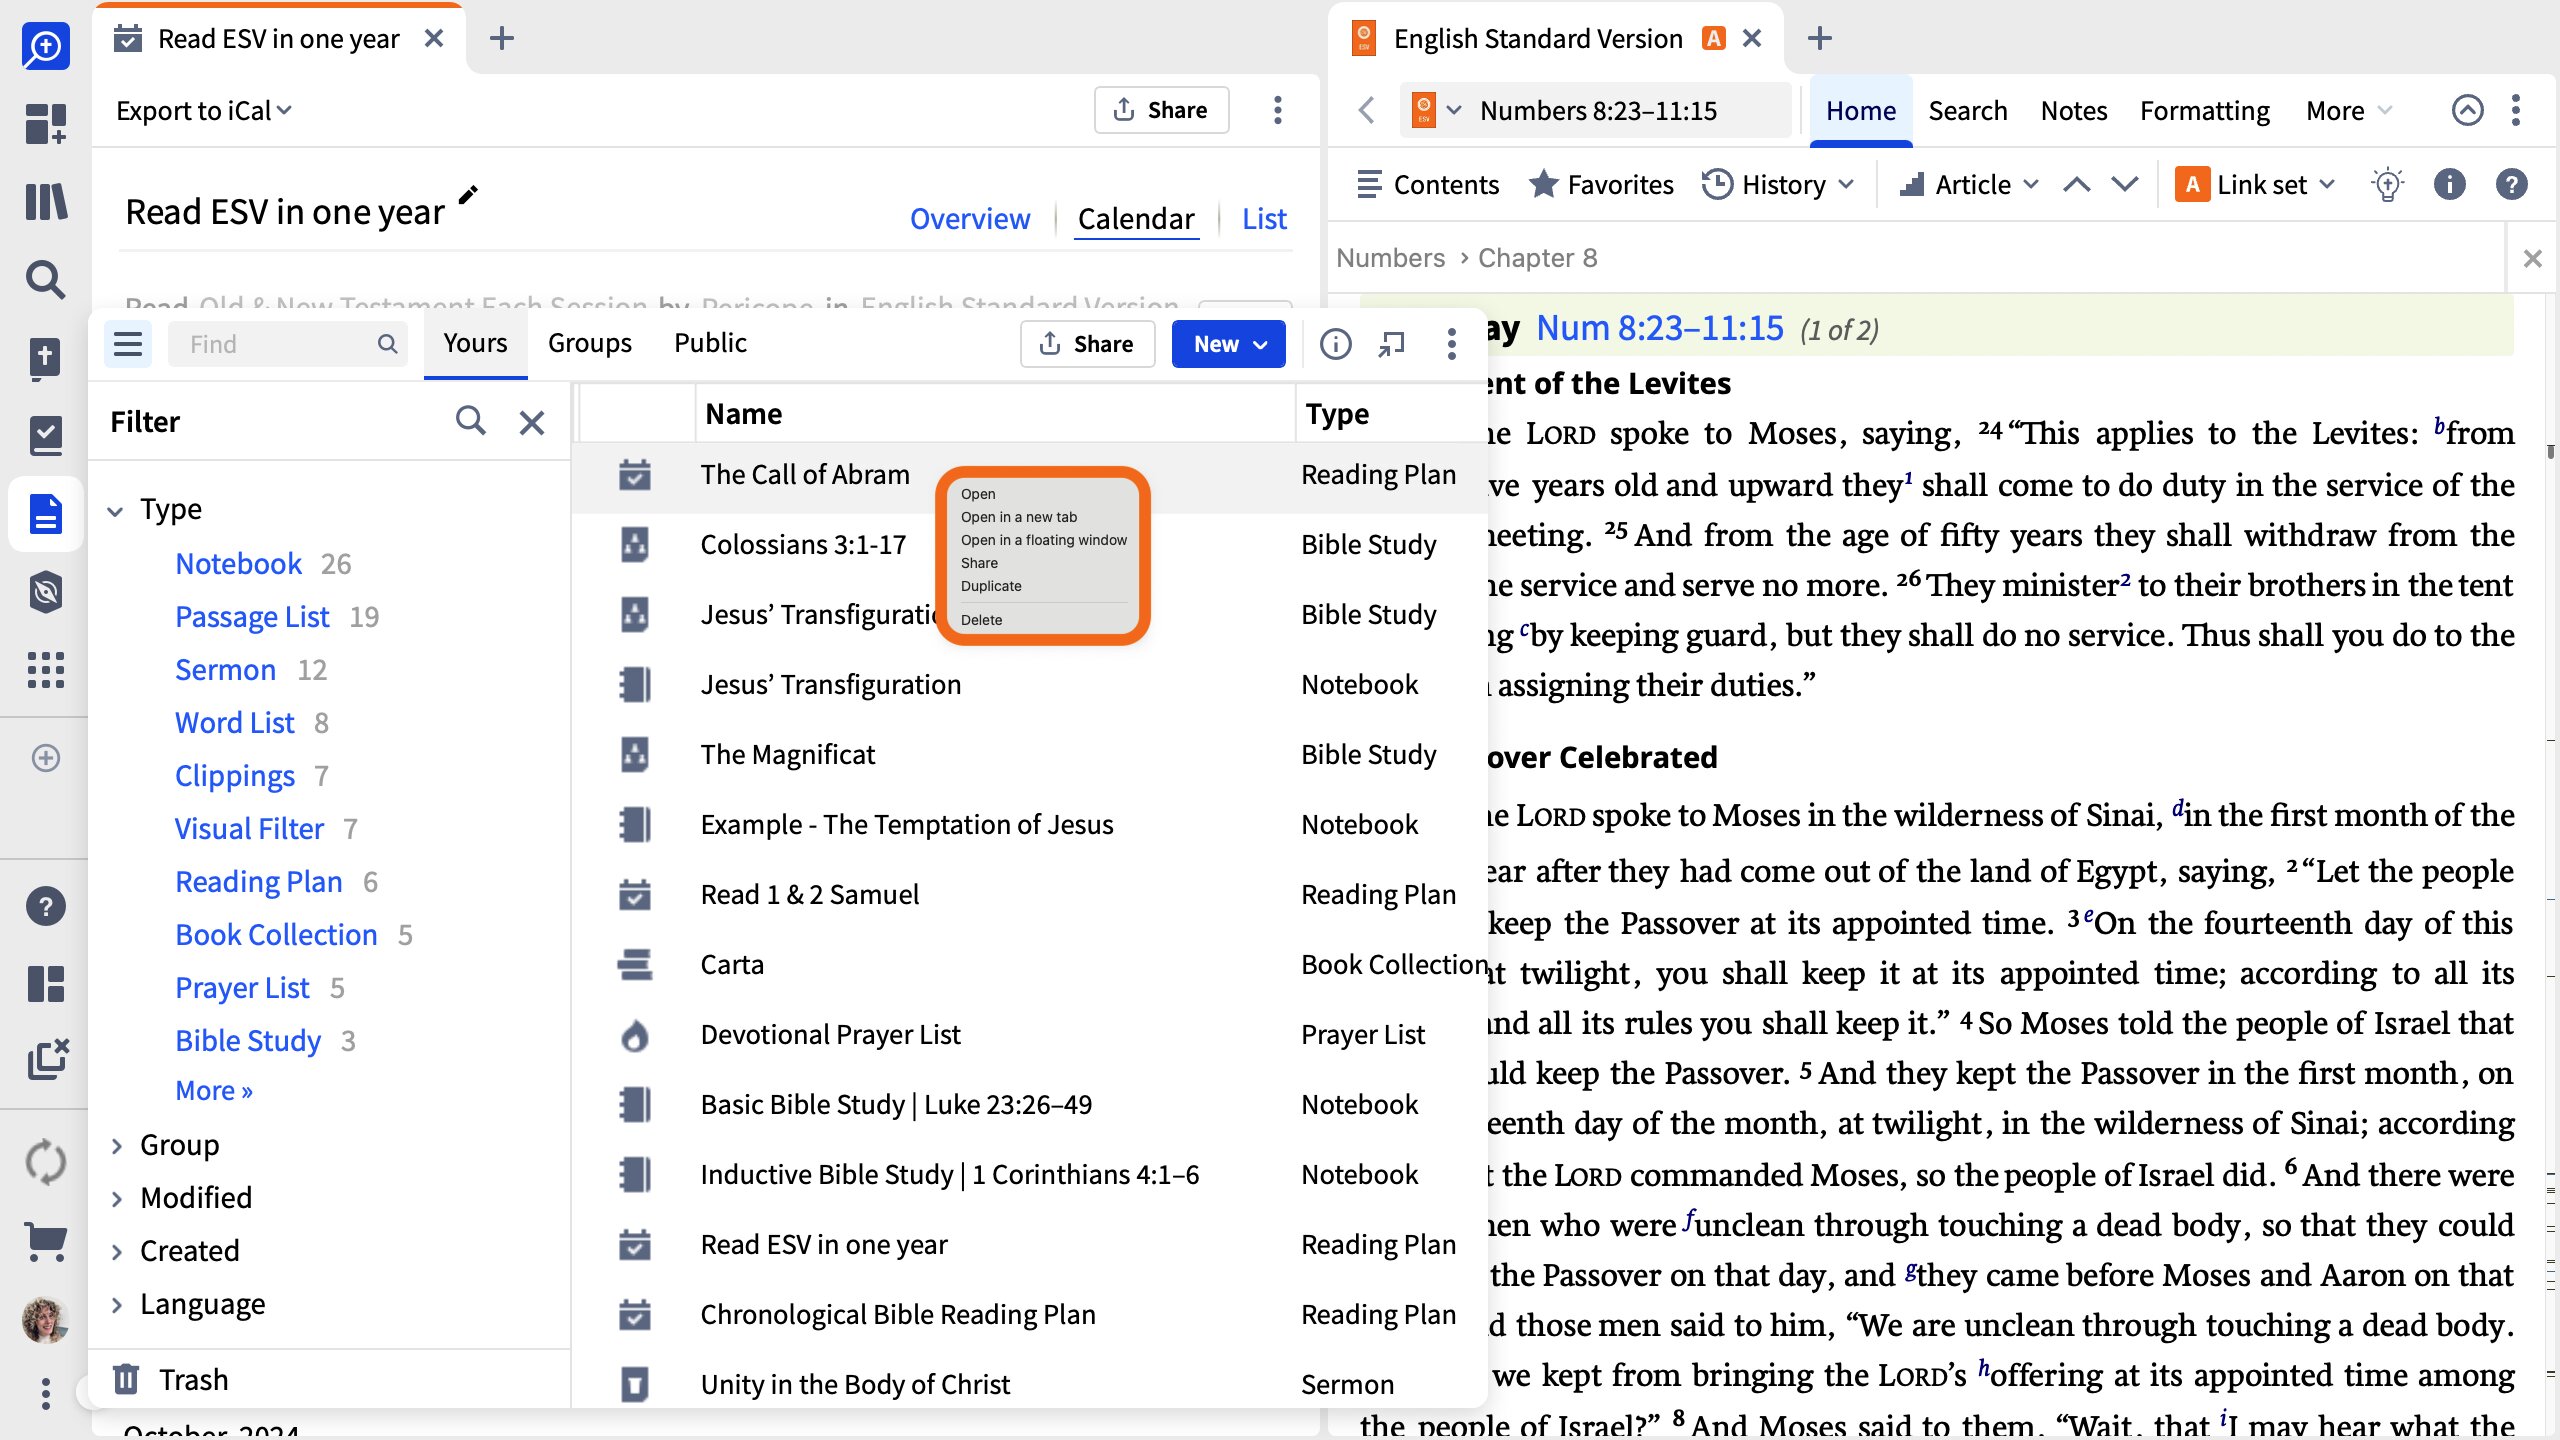Click the Num 8:23–11:15 reading link
The image size is (2560, 1440).
pyautogui.click(x=1660, y=328)
